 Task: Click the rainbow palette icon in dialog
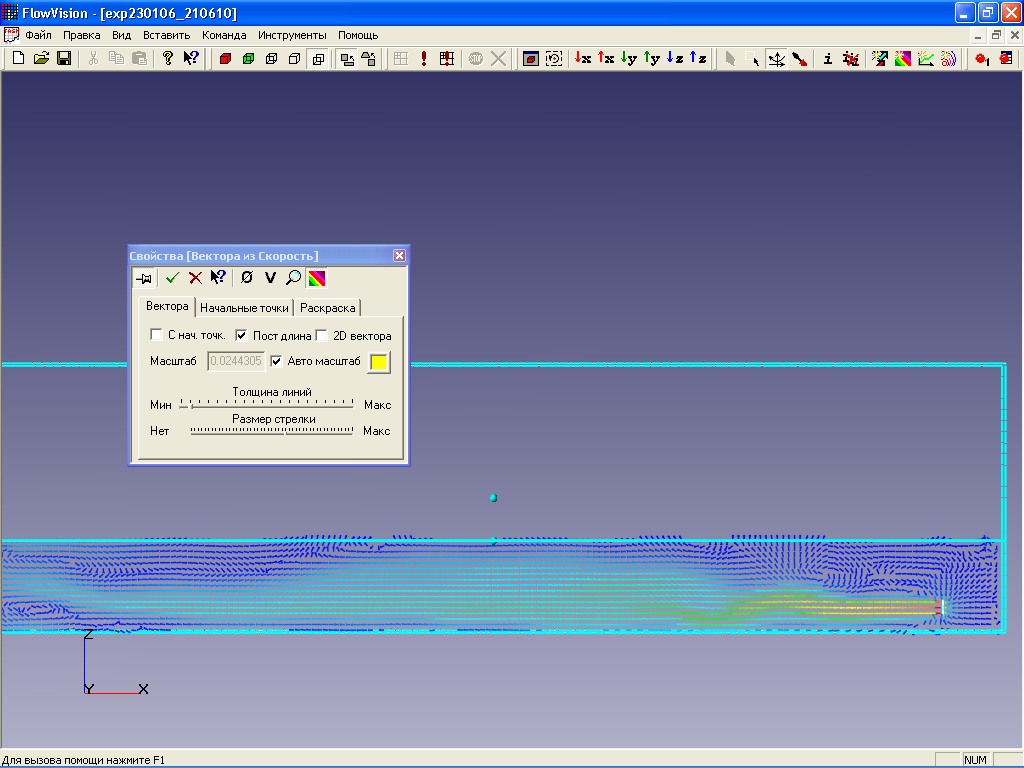[317, 278]
